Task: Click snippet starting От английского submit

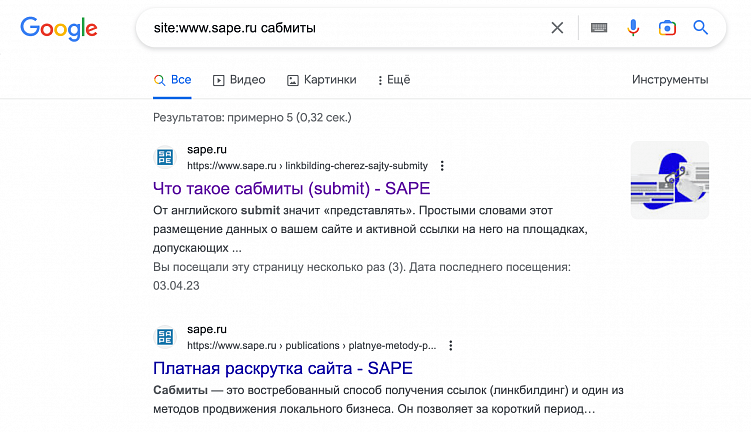Action: [x=370, y=229]
